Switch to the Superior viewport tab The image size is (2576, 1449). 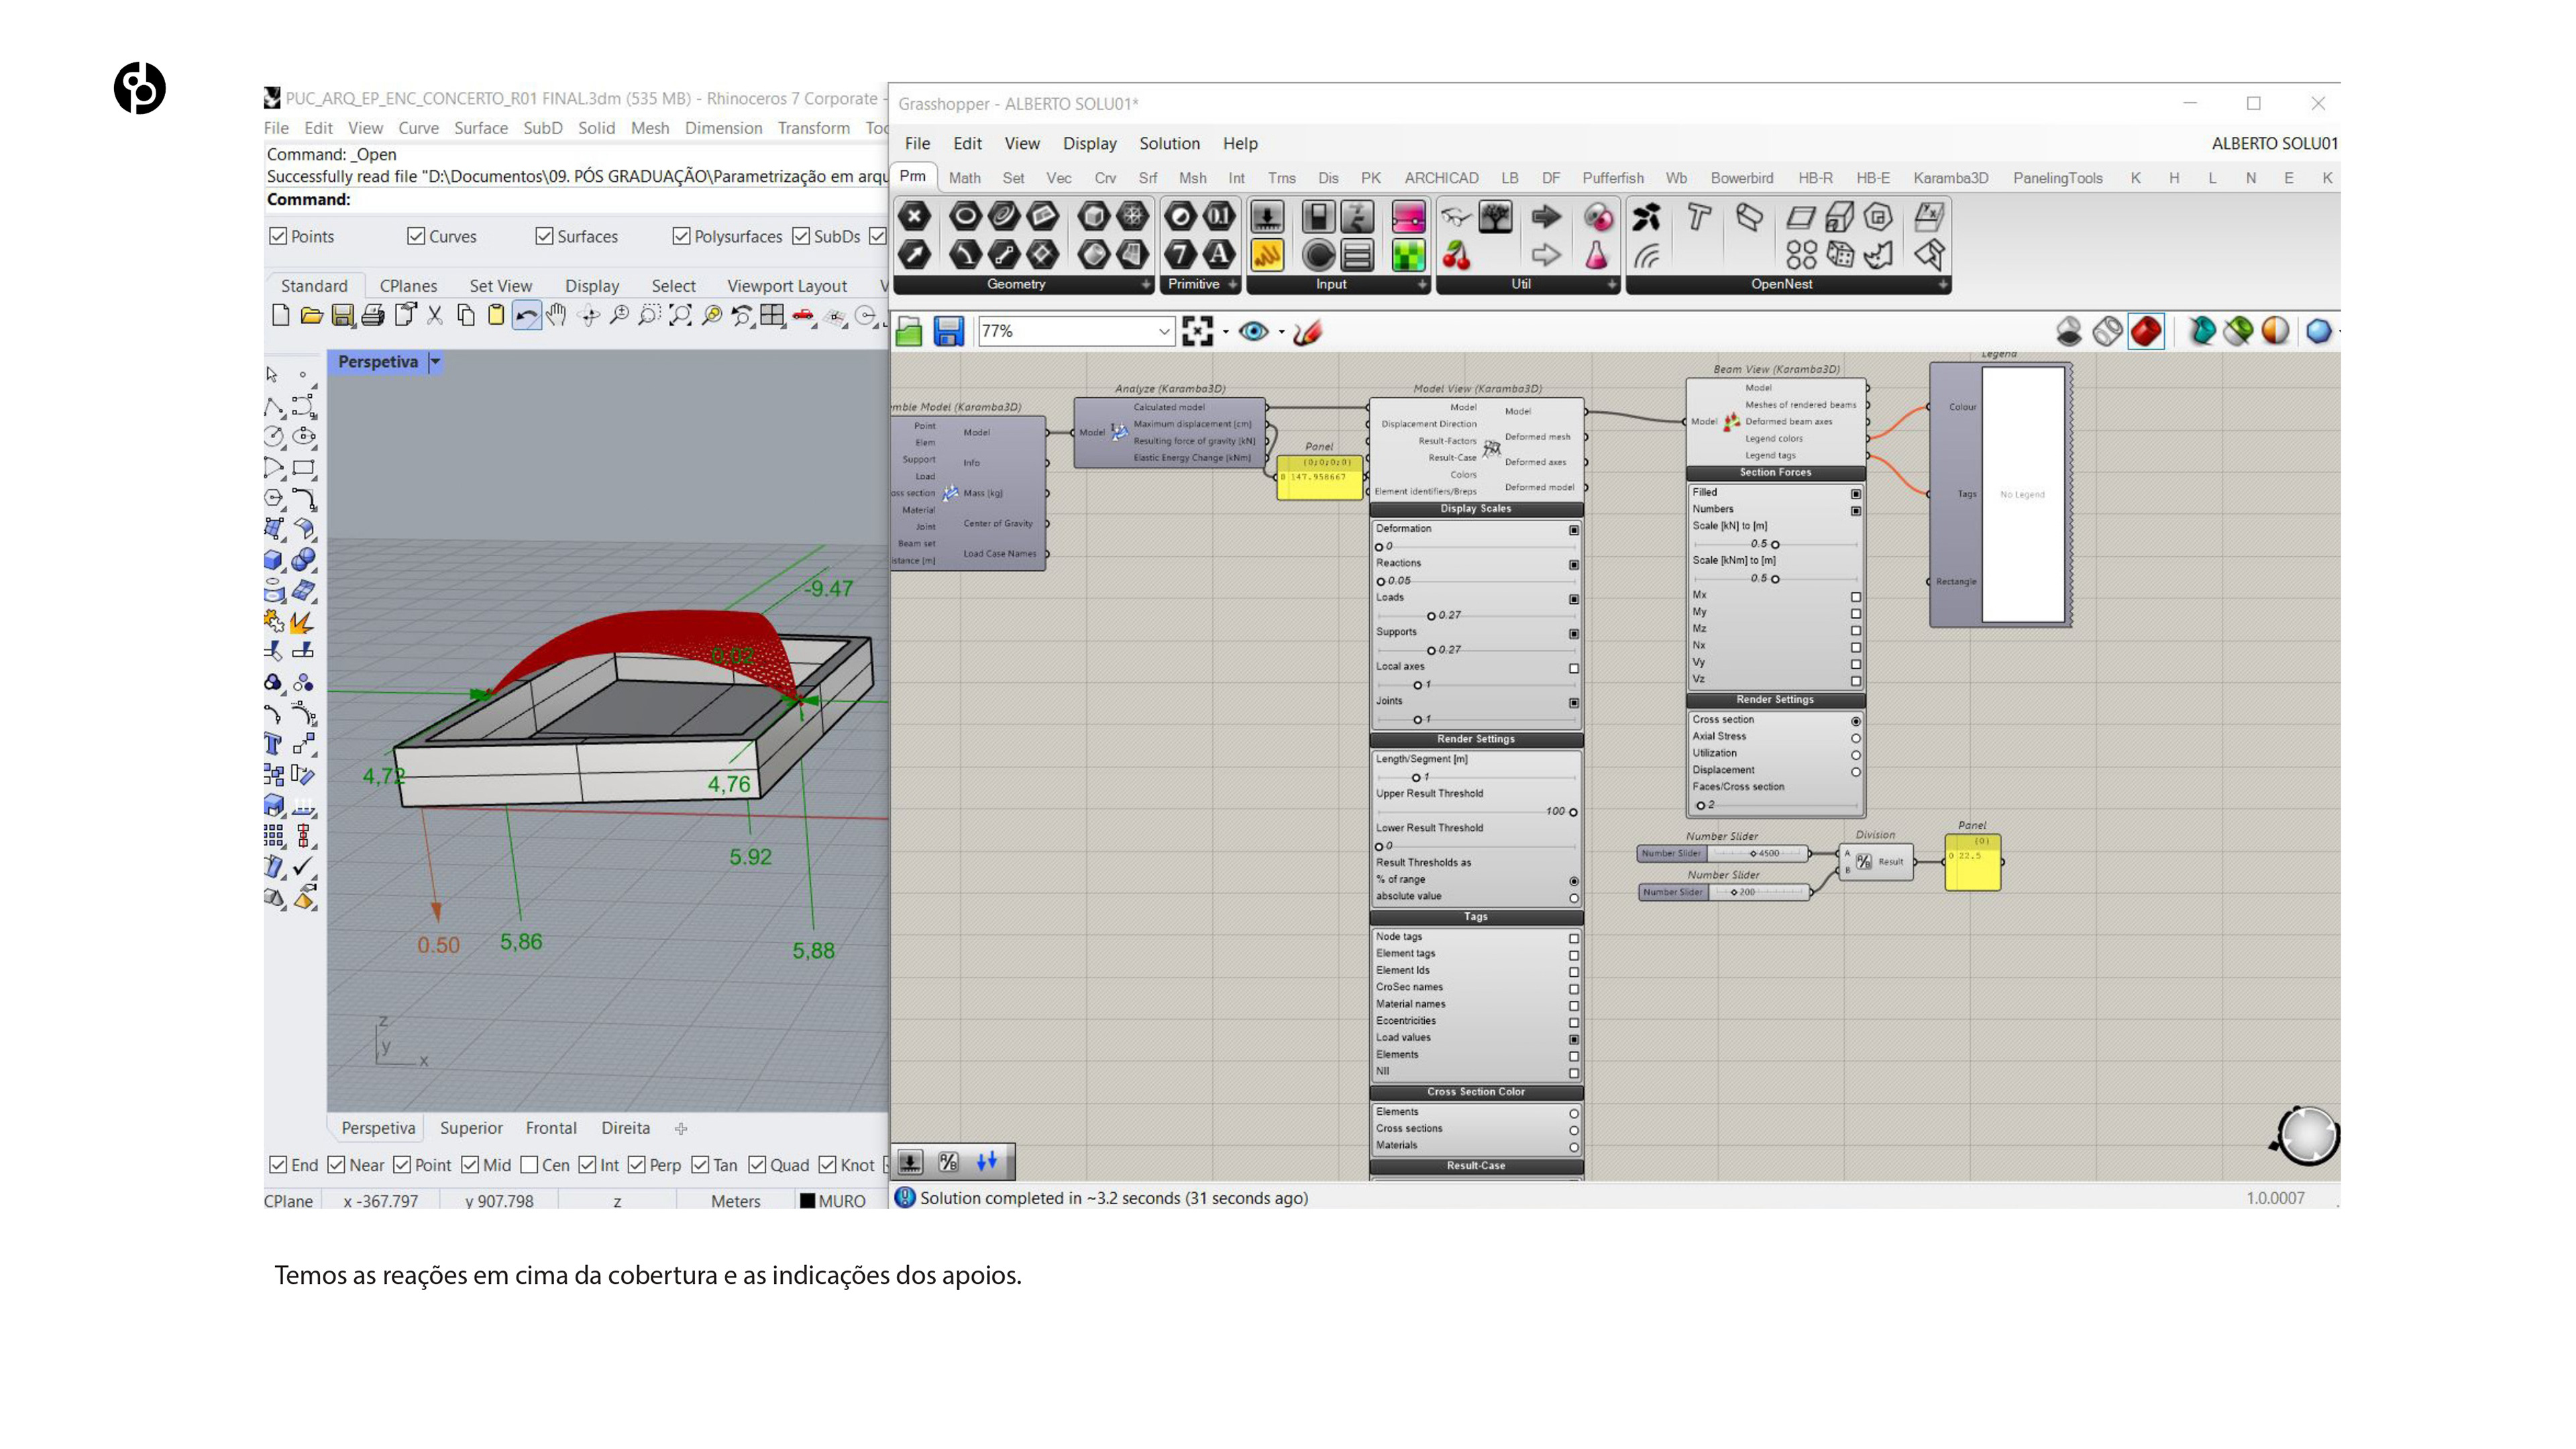point(471,1128)
